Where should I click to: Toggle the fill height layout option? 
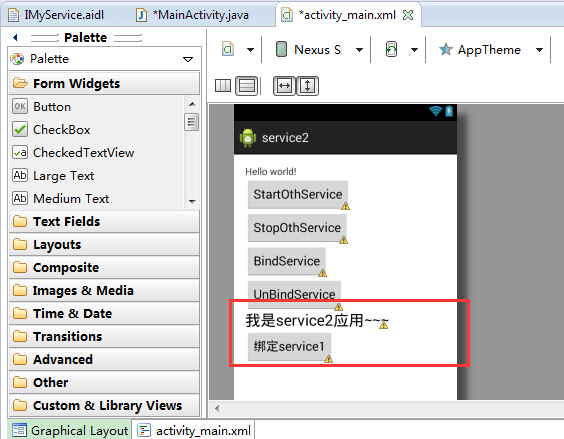pos(307,86)
